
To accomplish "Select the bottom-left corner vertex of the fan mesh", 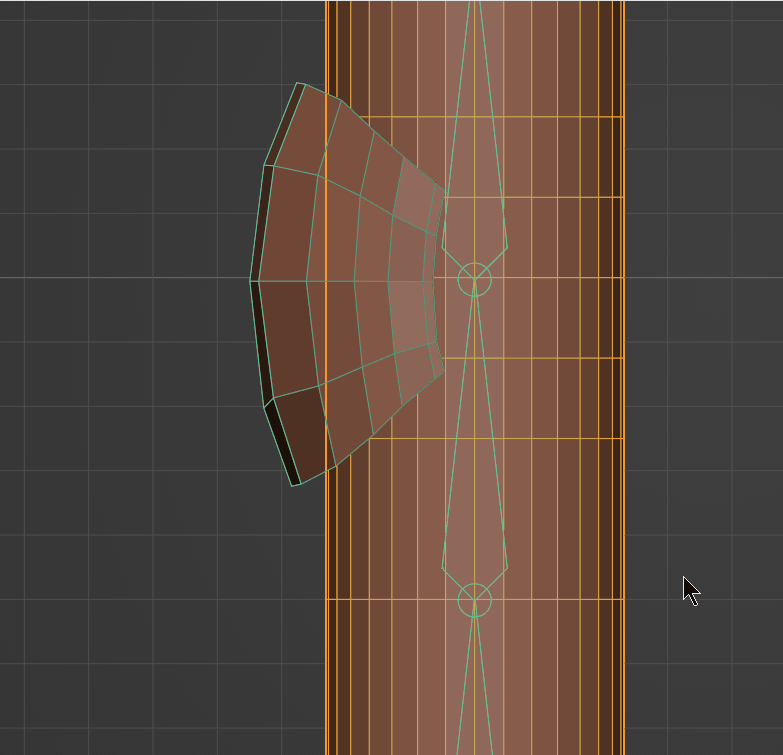I will 293,485.
